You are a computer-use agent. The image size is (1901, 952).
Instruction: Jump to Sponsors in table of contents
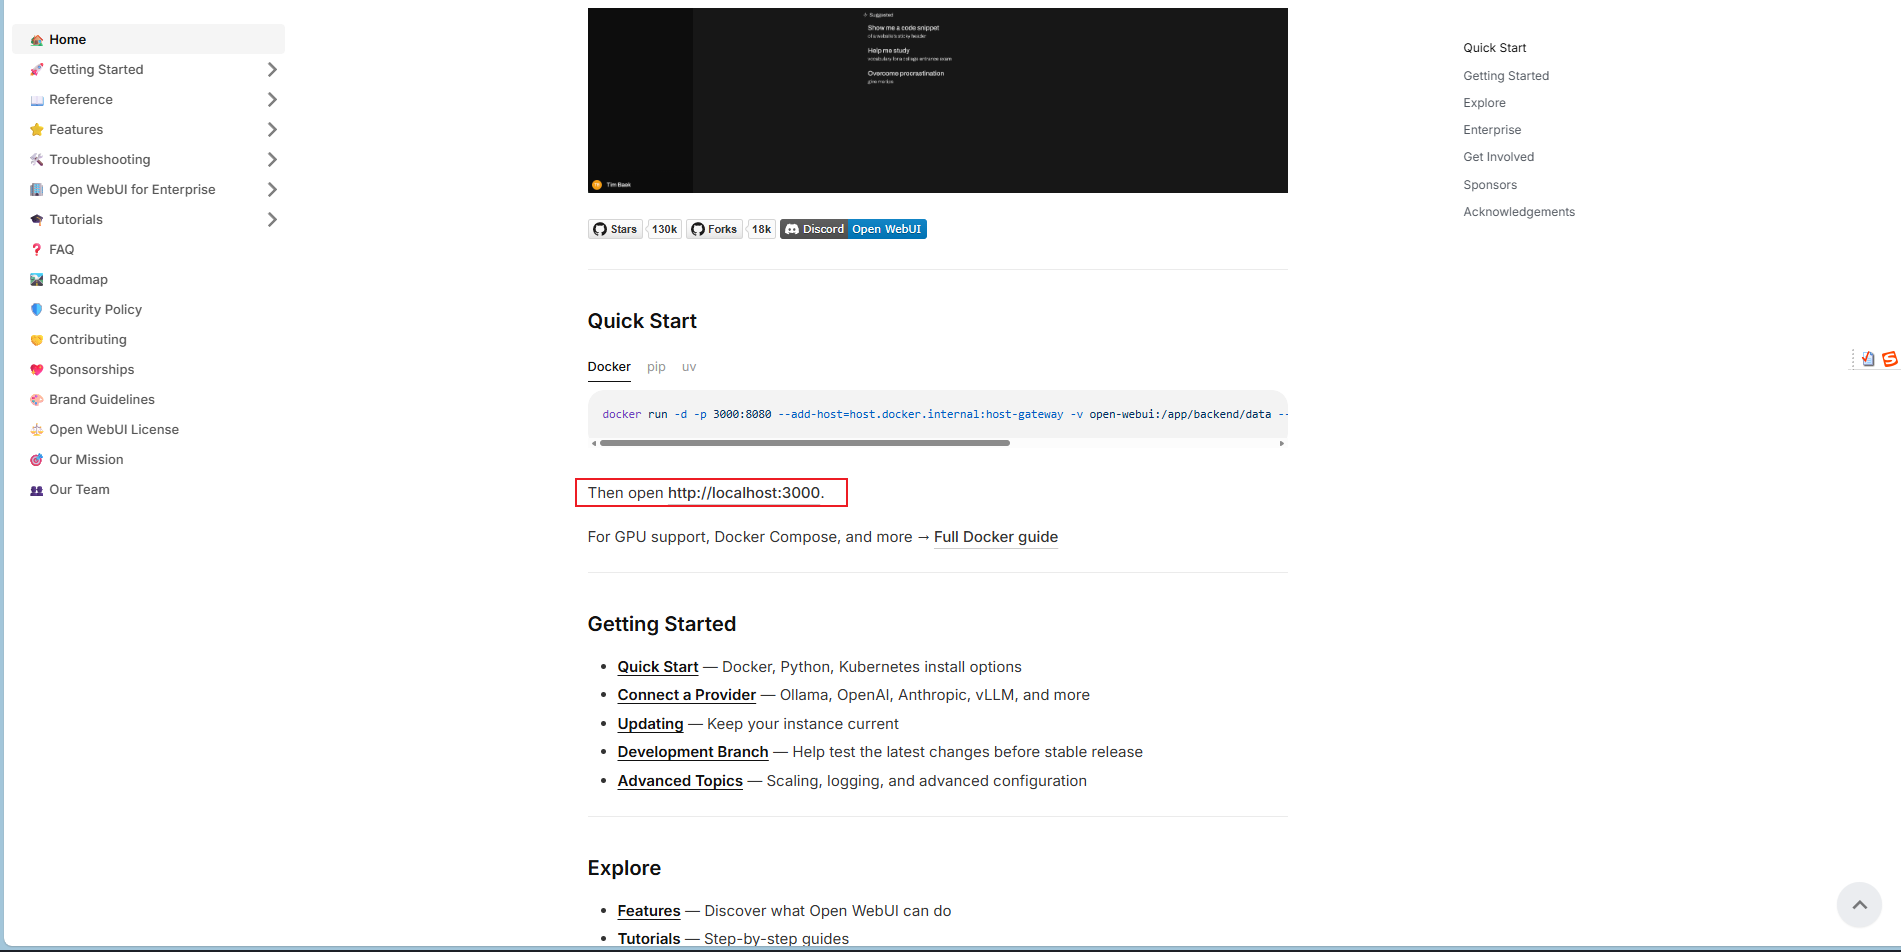click(1490, 185)
